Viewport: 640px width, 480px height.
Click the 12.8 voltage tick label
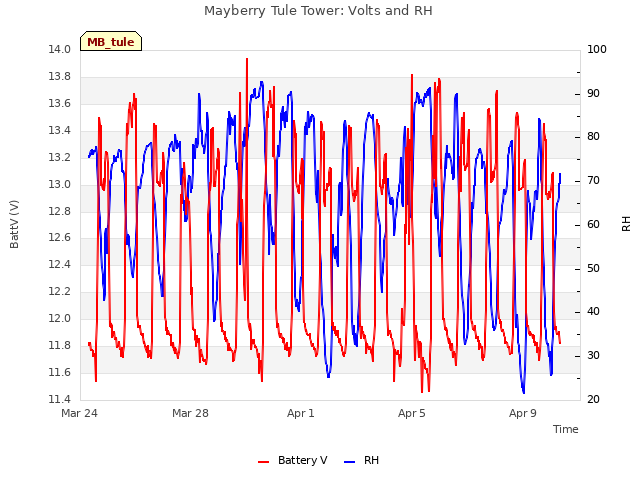60,211
